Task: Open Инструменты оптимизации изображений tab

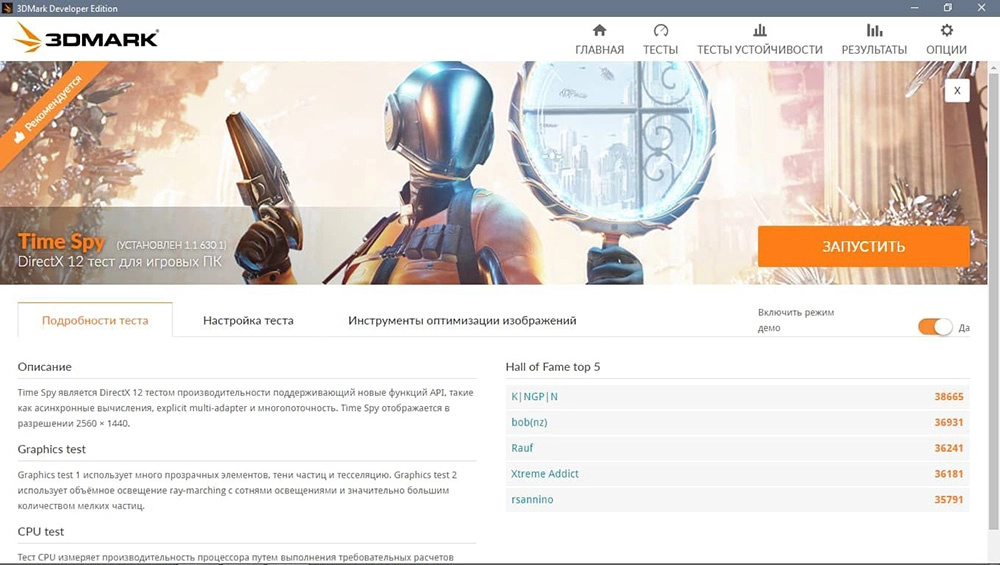Action: (462, 321)
